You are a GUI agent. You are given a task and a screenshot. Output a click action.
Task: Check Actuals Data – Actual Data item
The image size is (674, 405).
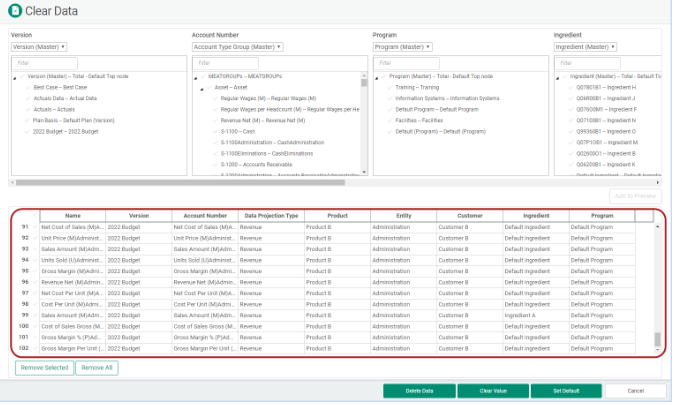point(28,98)
